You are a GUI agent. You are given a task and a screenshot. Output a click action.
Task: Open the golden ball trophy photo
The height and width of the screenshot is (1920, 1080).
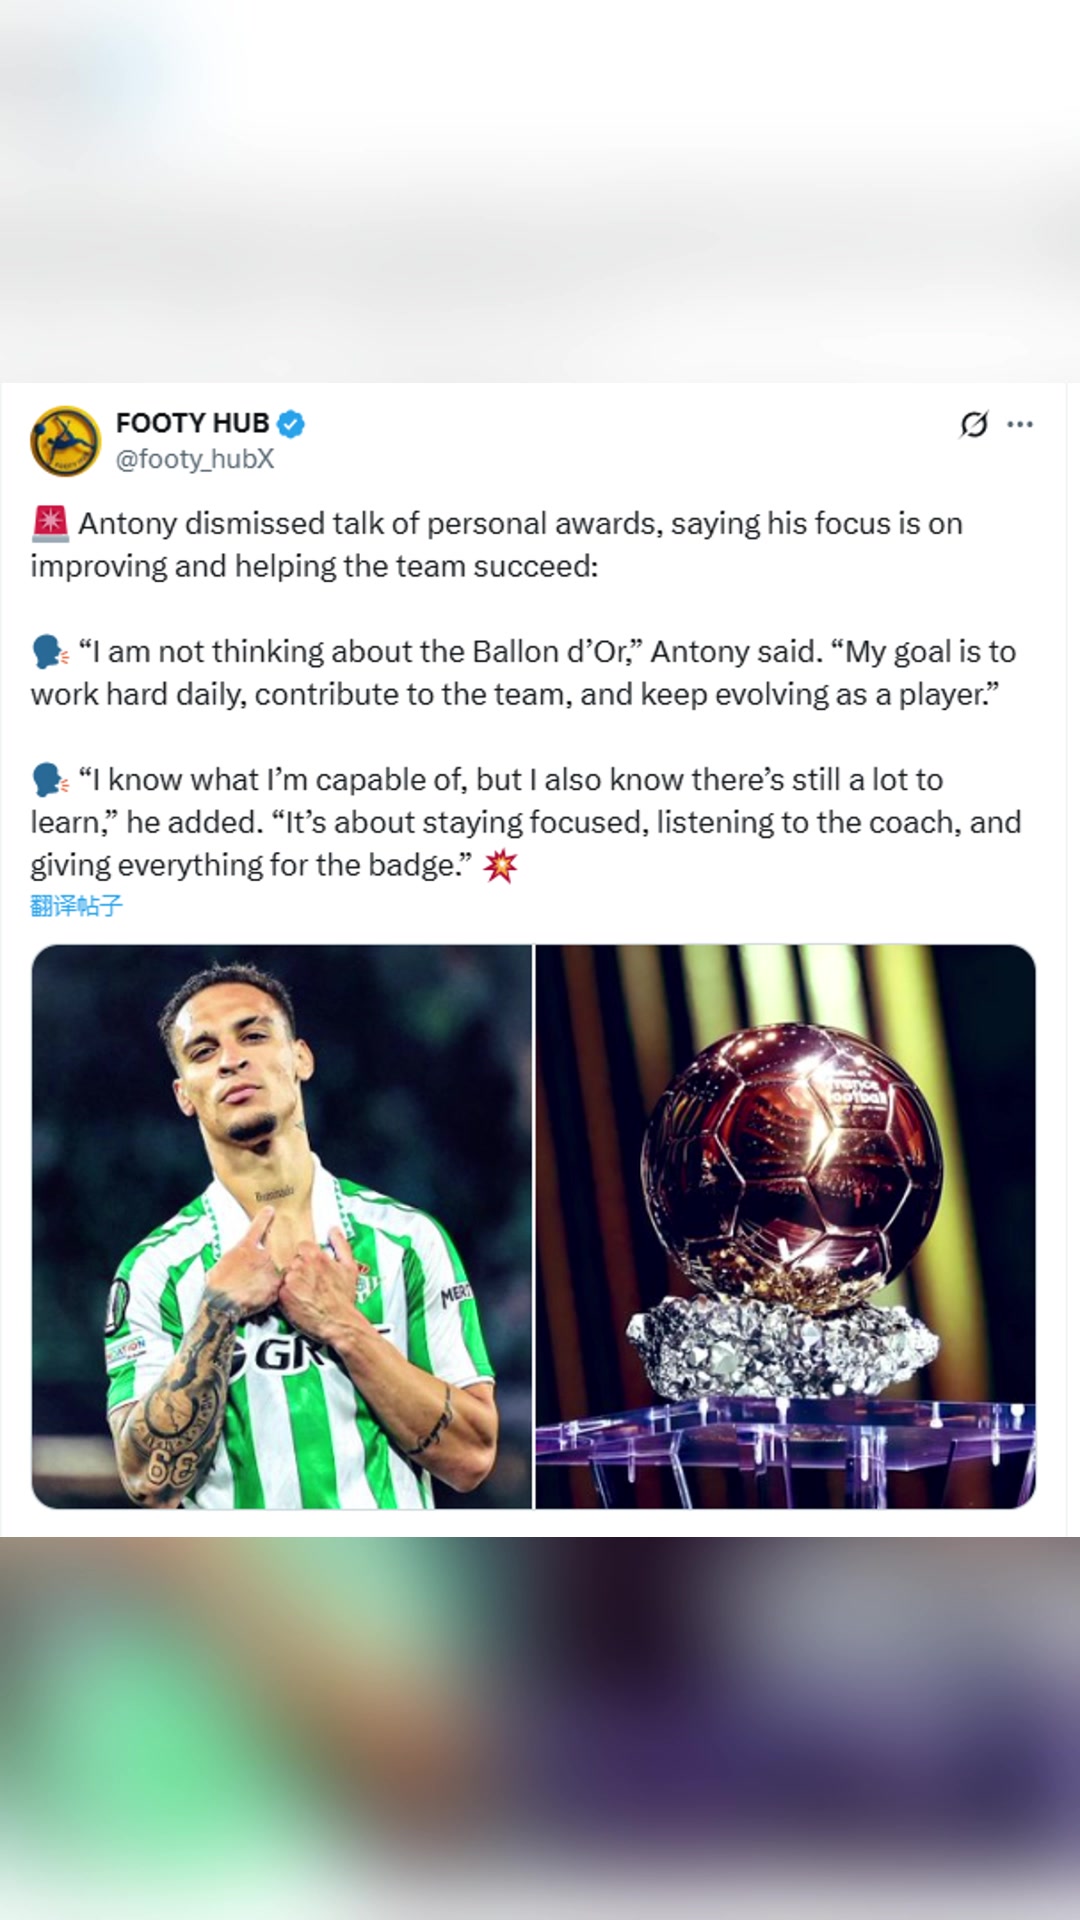click(786, 1226)
